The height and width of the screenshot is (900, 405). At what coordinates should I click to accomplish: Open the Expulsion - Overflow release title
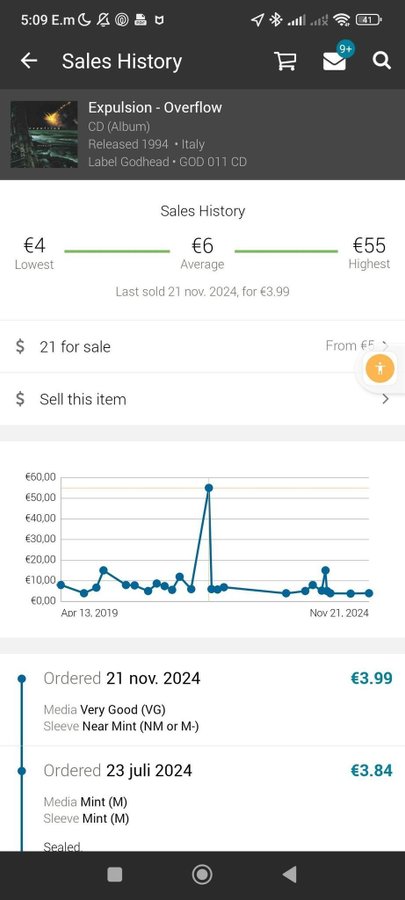pos(155,107)
